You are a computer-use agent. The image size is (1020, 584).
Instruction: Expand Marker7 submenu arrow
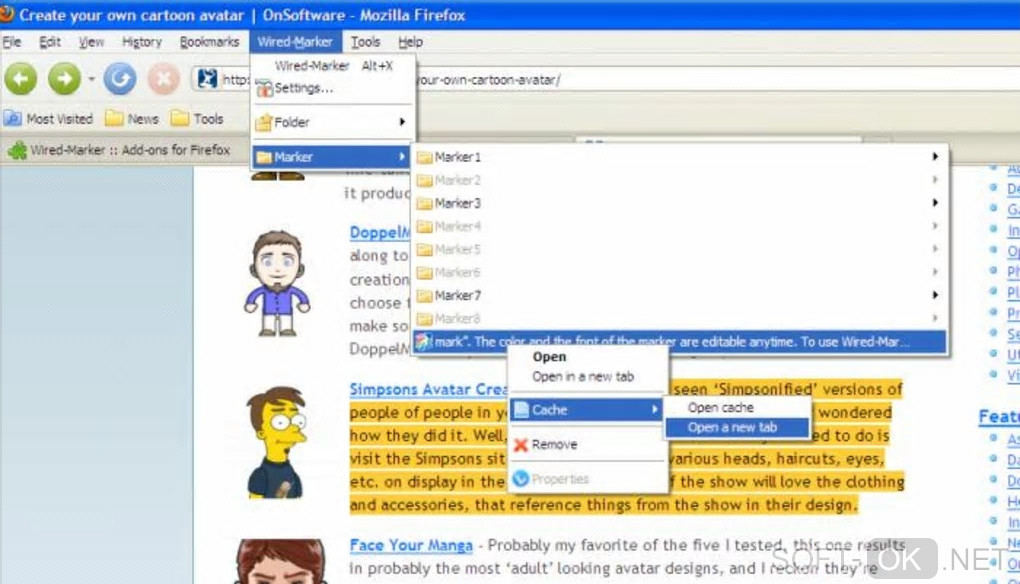click(x=935, y=295)
